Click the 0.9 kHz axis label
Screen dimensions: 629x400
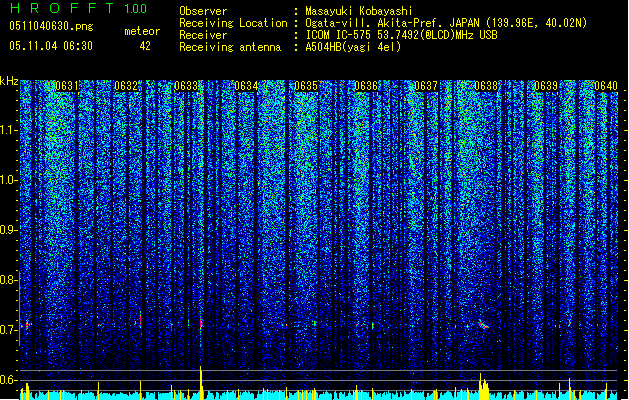tap(8, 230)
